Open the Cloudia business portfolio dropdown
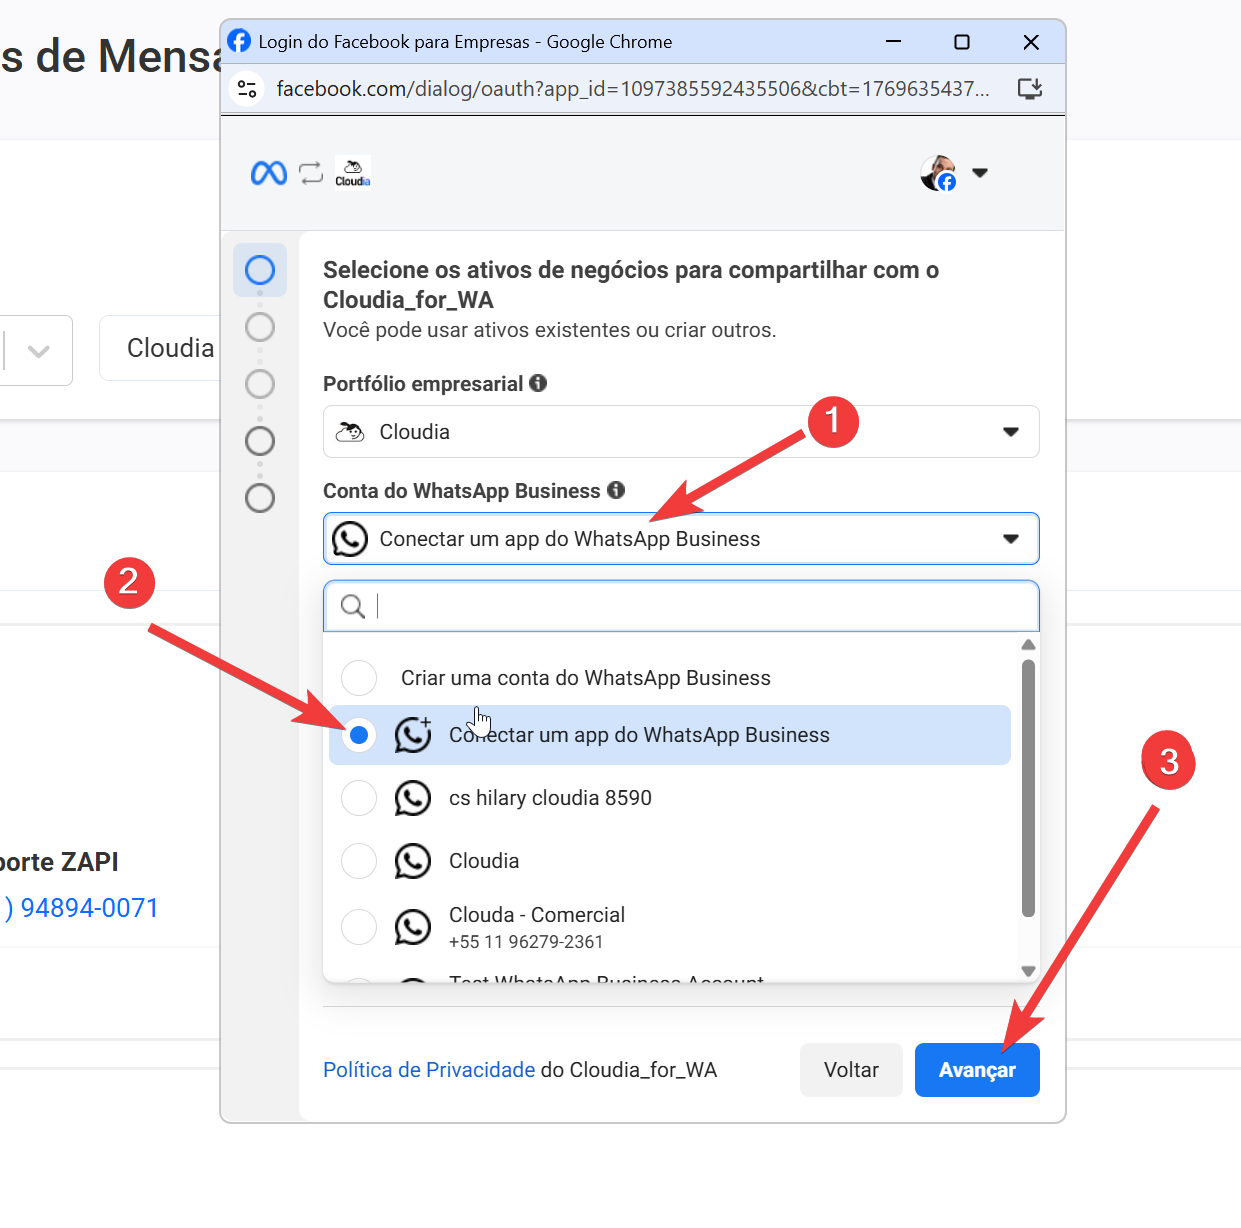This screenshot has height=1228, width=1241. click(x=681, y=432)
